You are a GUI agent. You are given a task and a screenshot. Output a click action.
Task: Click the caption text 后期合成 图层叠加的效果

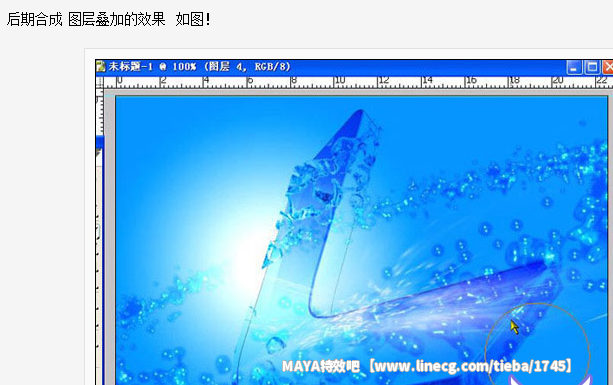click(86, 19)
